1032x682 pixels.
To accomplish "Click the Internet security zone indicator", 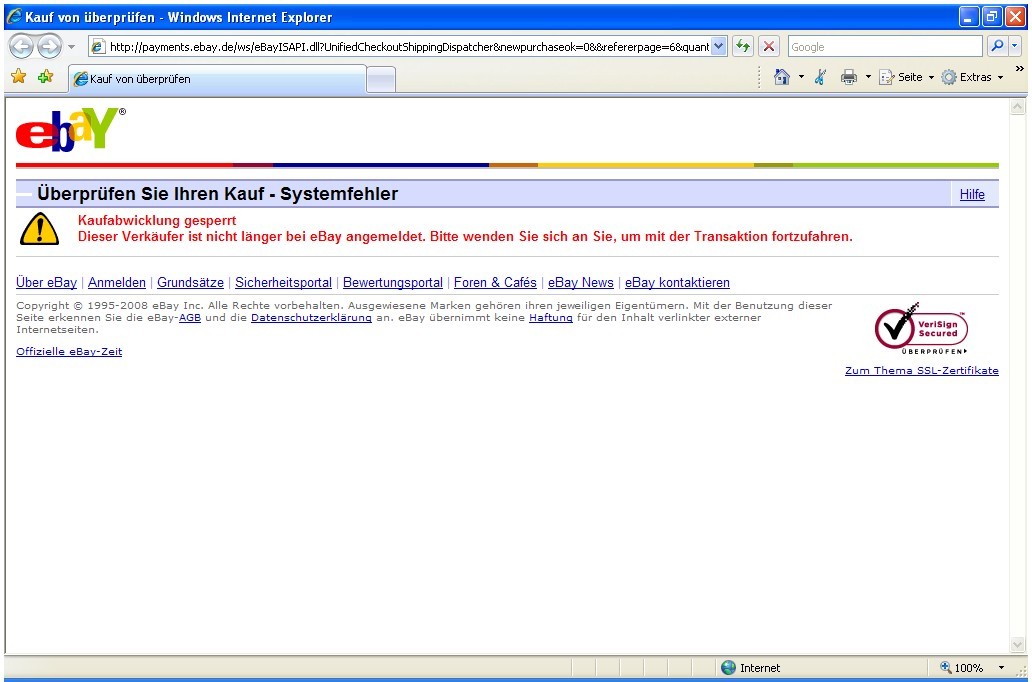I will coord(750,668).
